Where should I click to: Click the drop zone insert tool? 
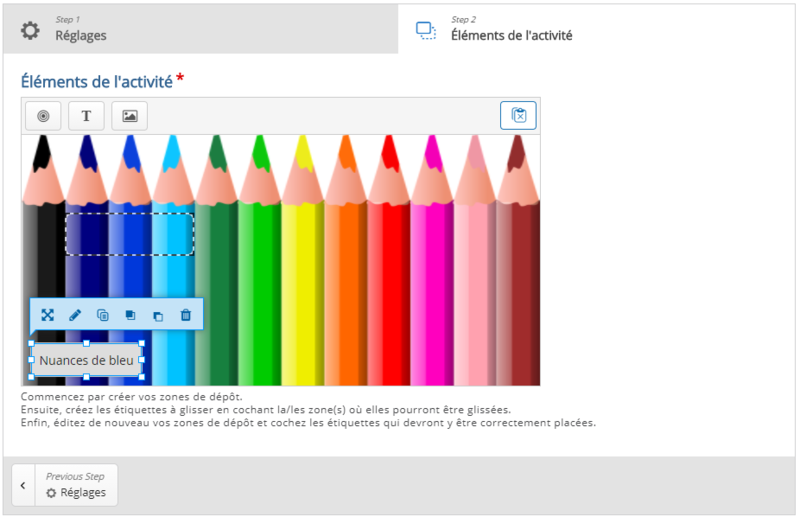[43, 116]
